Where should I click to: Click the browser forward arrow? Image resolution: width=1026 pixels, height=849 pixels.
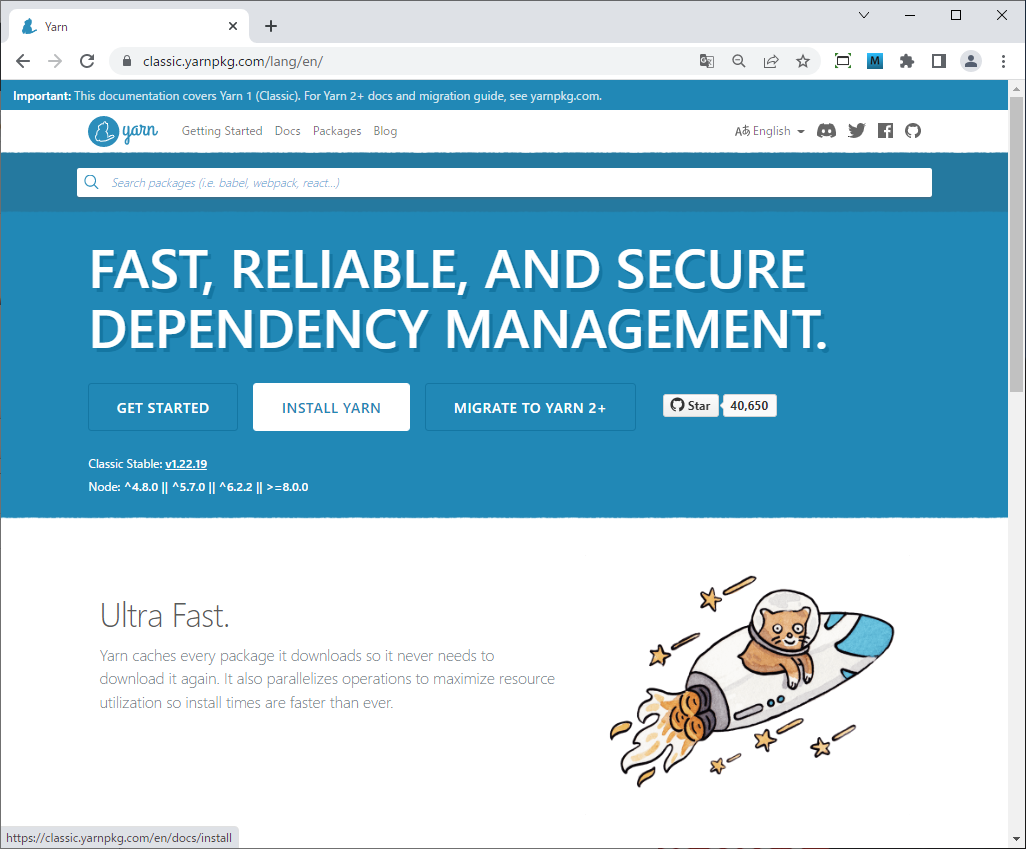tap(55, 62)
